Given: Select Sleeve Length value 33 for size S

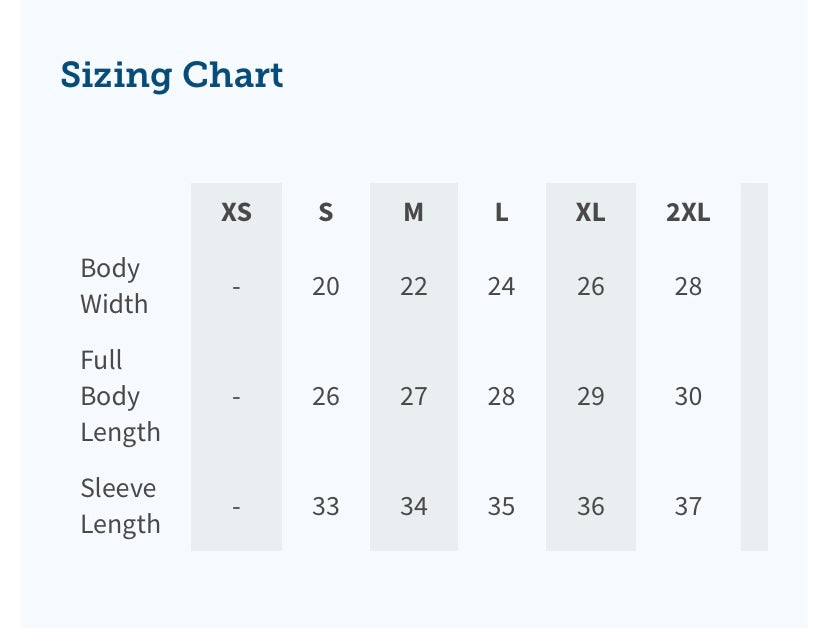Looking at the screenshot, I should 325,507.
